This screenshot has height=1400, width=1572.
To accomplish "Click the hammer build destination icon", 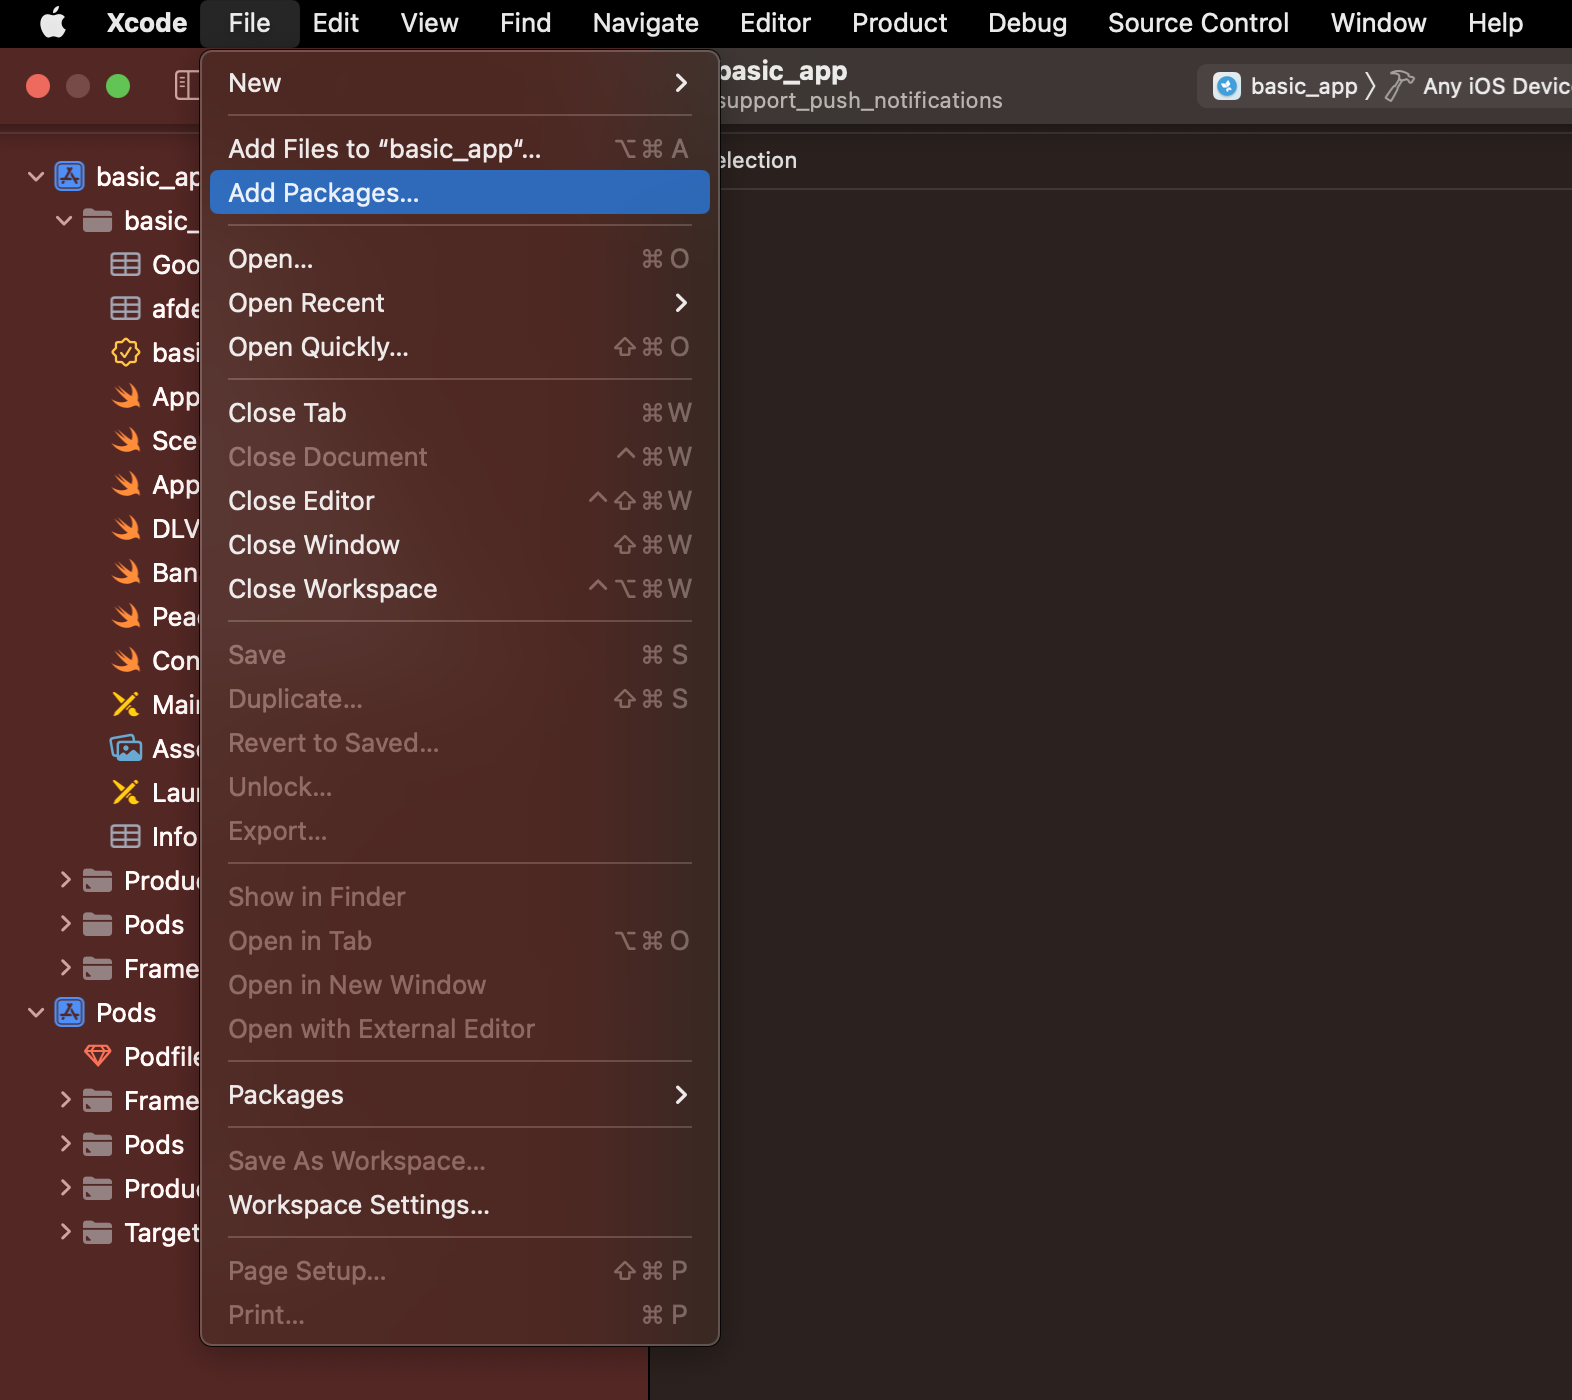I will 1399,86.
